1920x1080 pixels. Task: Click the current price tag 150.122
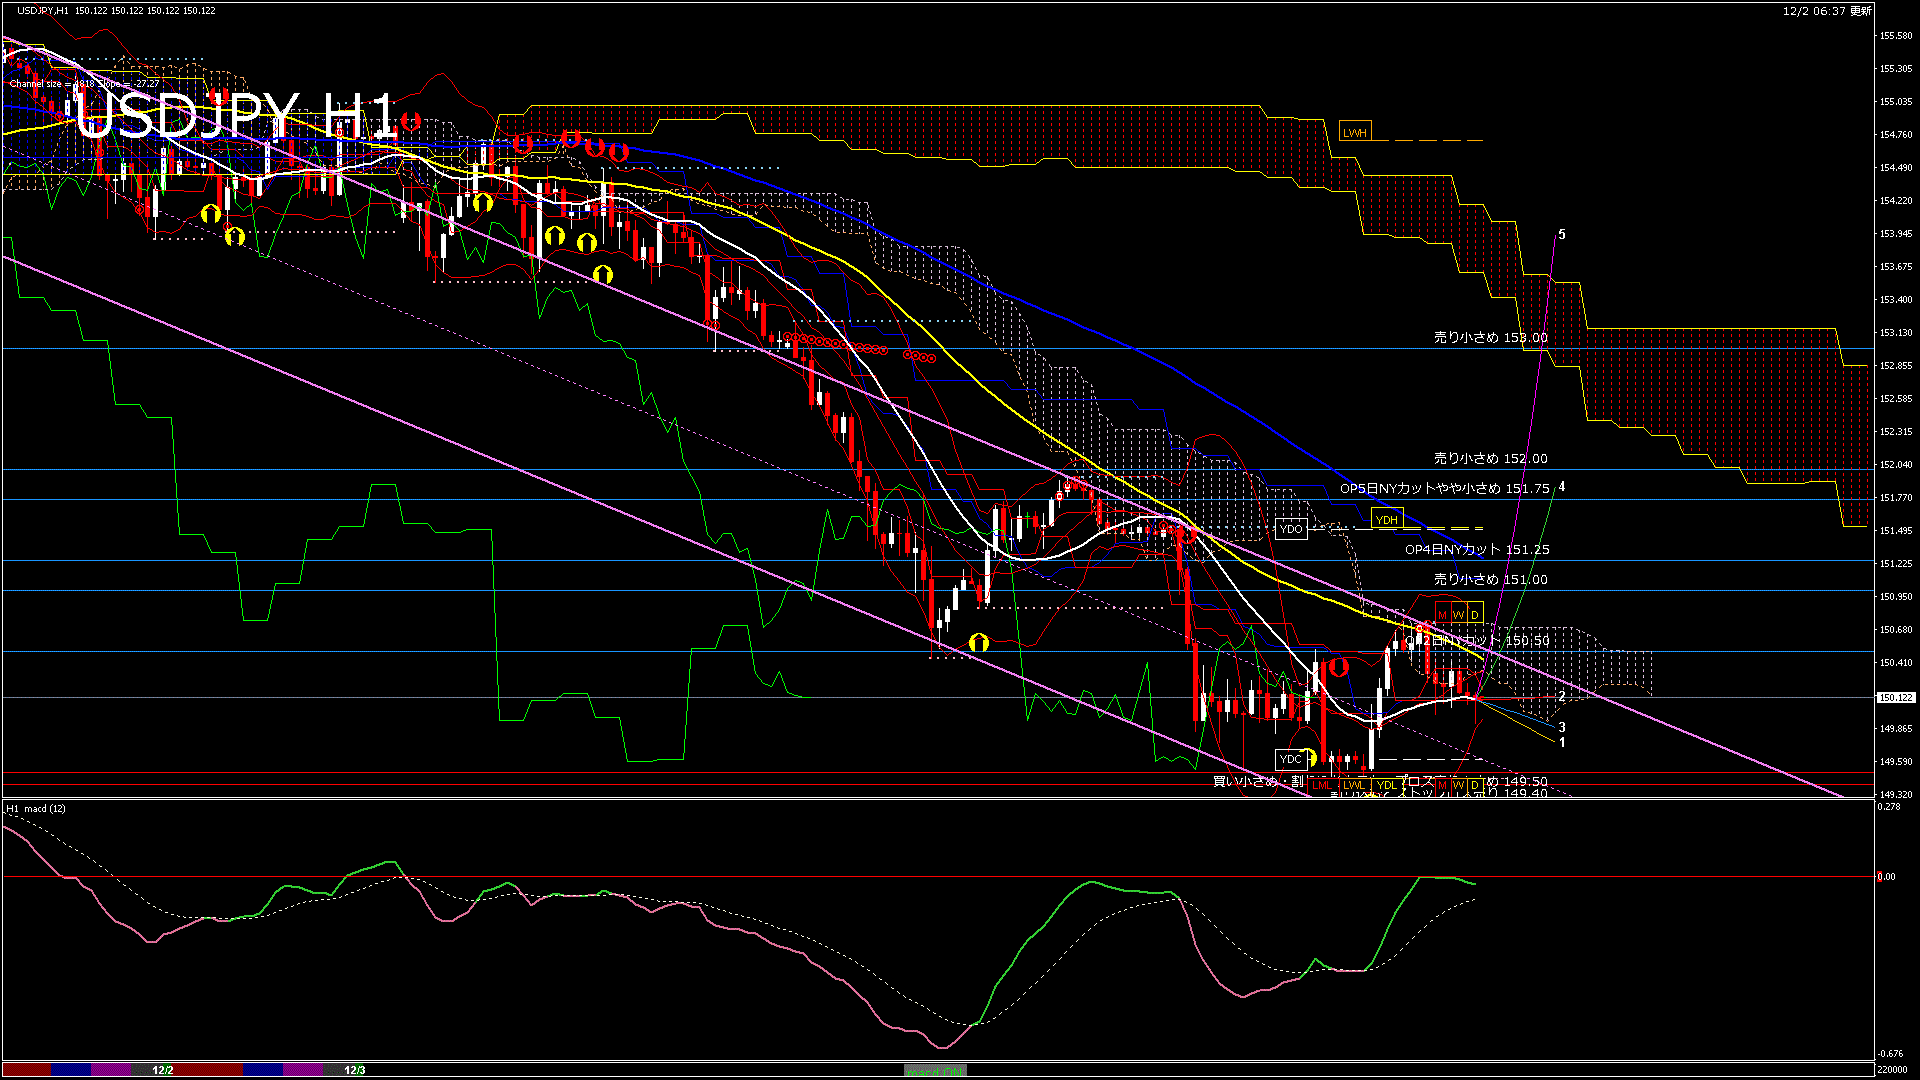click(x=1895, y=698)
